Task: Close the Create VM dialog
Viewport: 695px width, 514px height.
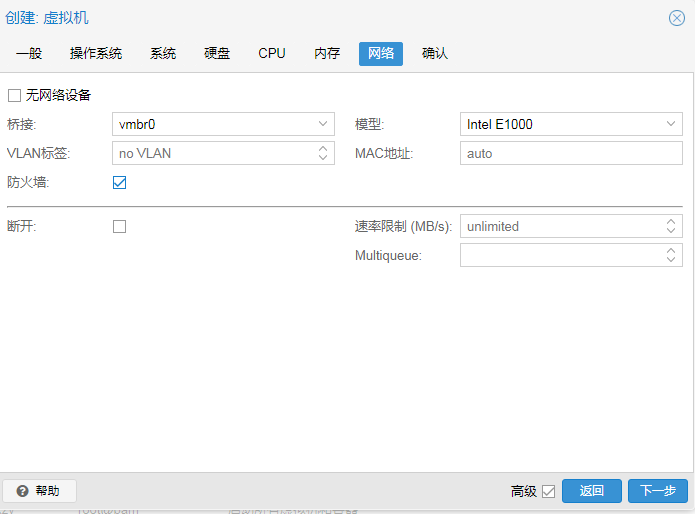Action: pos(677,18)
